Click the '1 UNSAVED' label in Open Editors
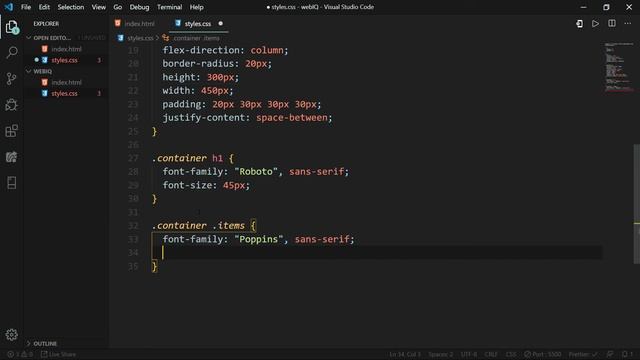 (x=92, y=38)
